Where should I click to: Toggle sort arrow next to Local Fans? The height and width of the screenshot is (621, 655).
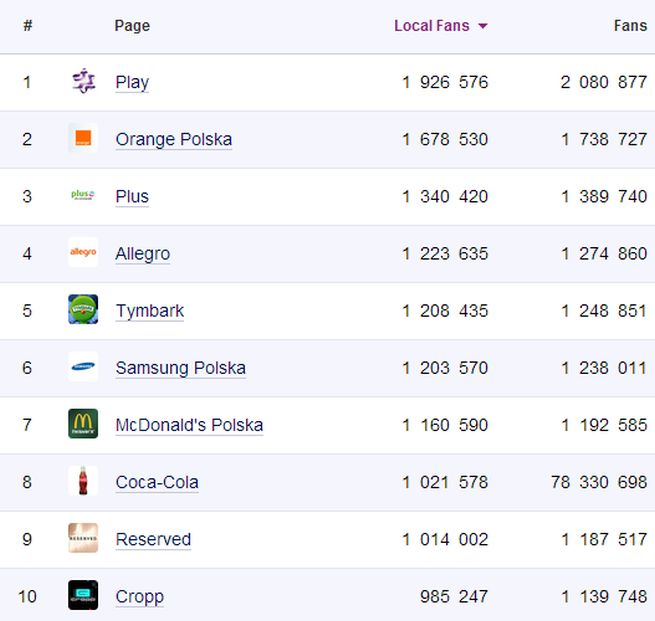(x=483, y=26)
